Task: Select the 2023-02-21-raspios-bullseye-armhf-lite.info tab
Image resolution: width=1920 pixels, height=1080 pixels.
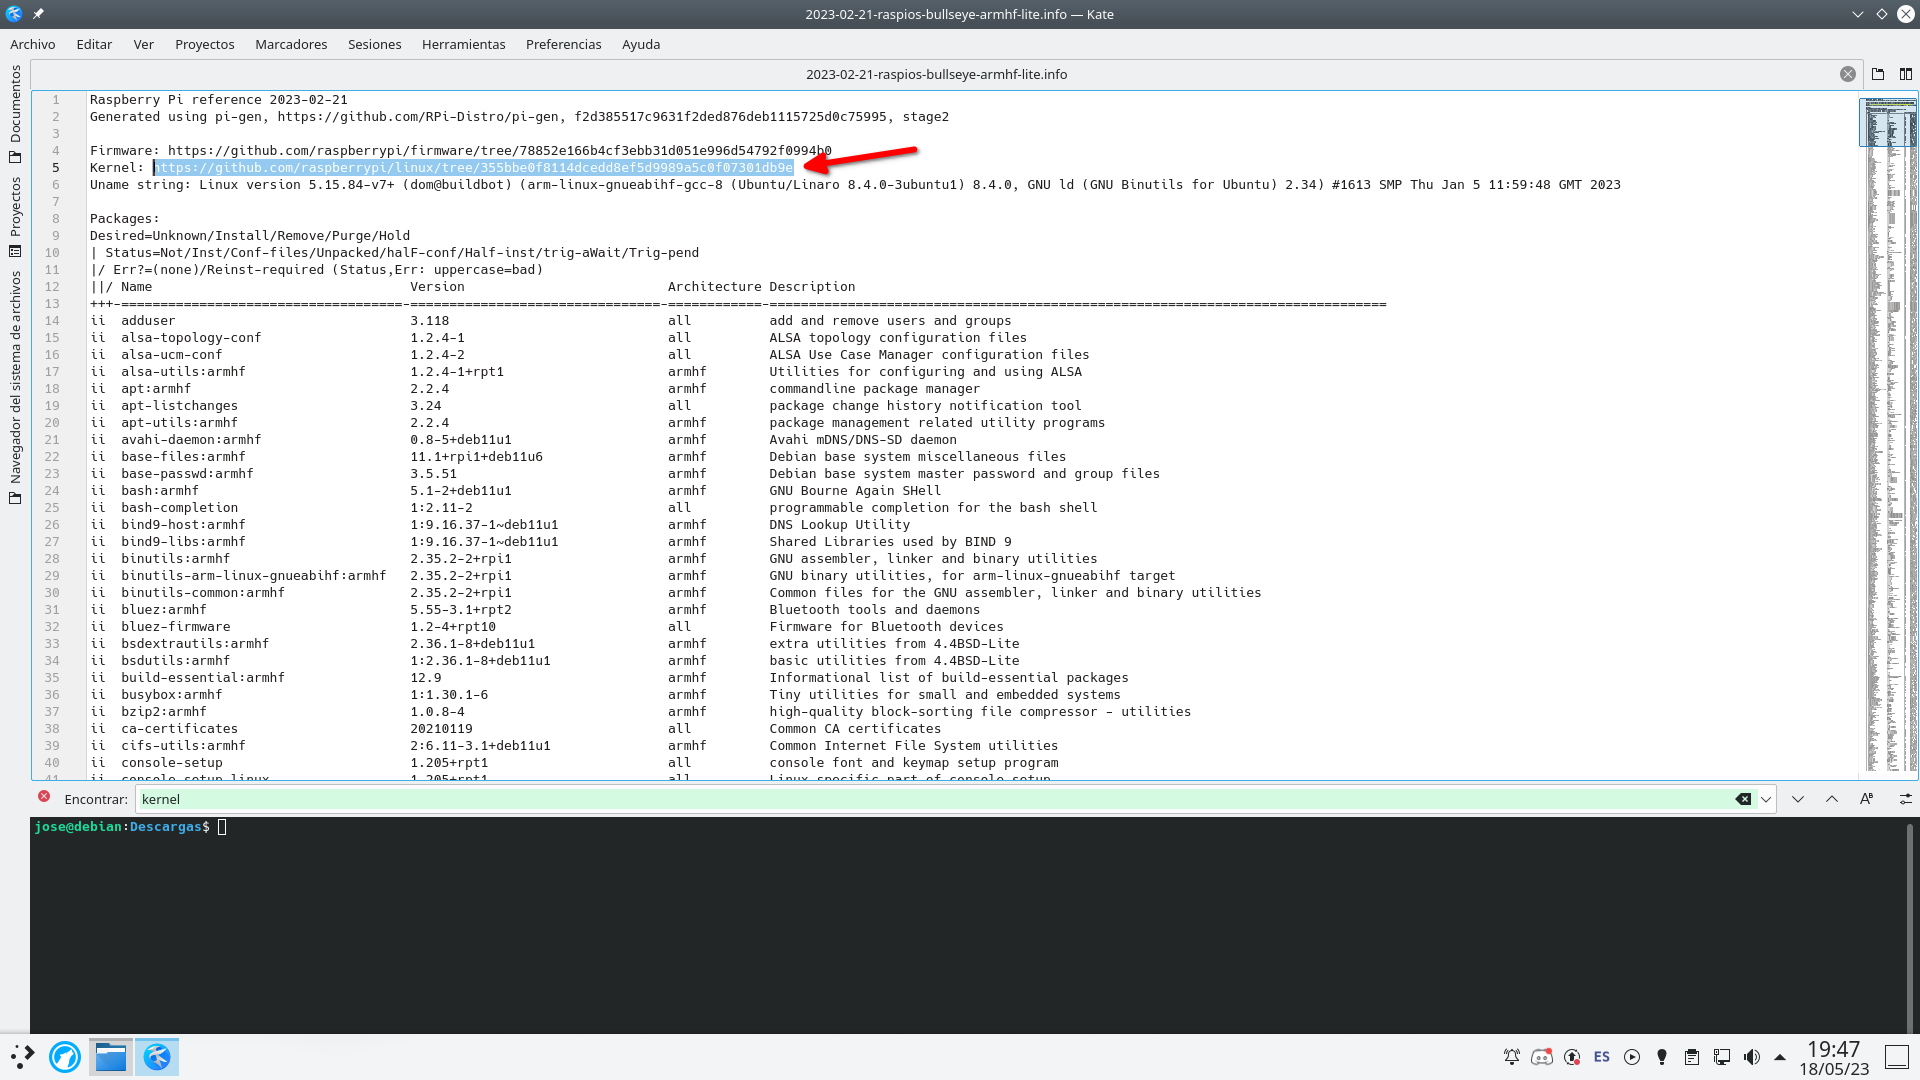Action: (x=937, y=74)
